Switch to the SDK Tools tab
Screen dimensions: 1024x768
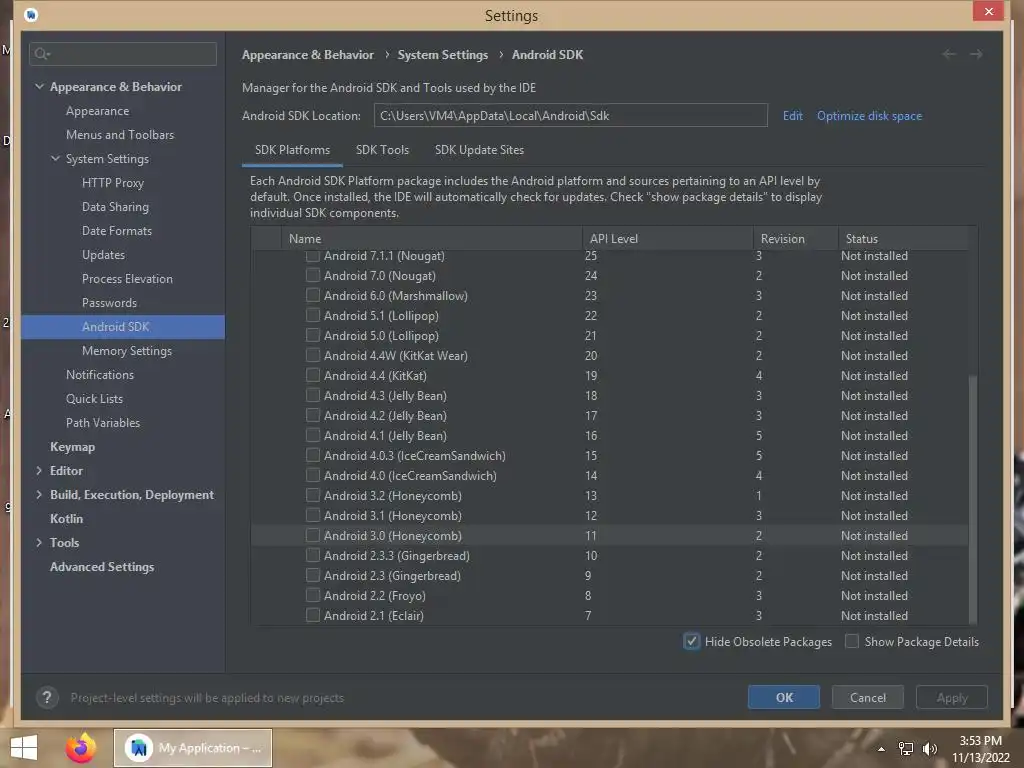click(382, 150)
